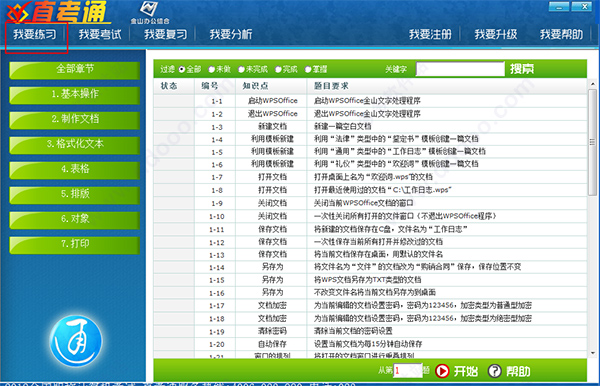Click the 状态 column header
Image resolution: width=600 pixels, height=386 pixels.
(x=174, y=86)
